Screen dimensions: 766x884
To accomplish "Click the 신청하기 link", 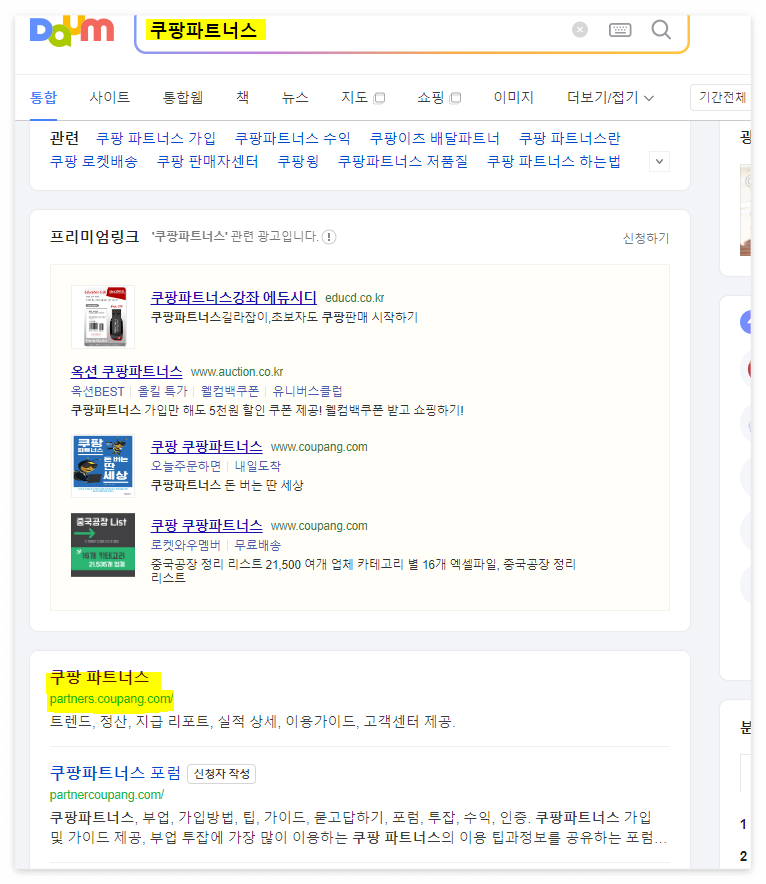I will (646, 238).
